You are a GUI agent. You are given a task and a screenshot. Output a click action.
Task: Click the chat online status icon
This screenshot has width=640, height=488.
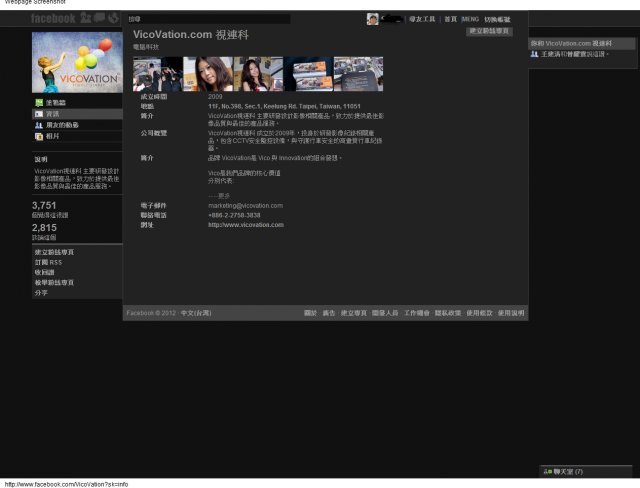coord(548,472)
